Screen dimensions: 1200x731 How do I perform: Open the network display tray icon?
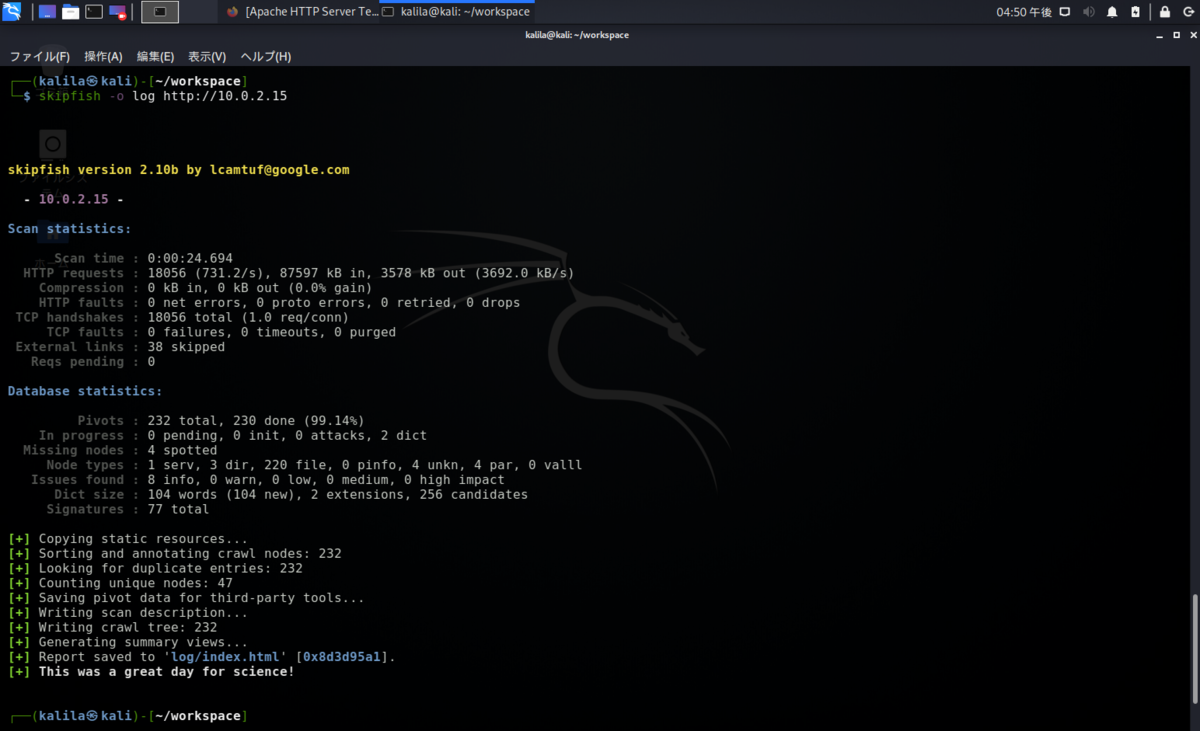tap(1065, 12)
